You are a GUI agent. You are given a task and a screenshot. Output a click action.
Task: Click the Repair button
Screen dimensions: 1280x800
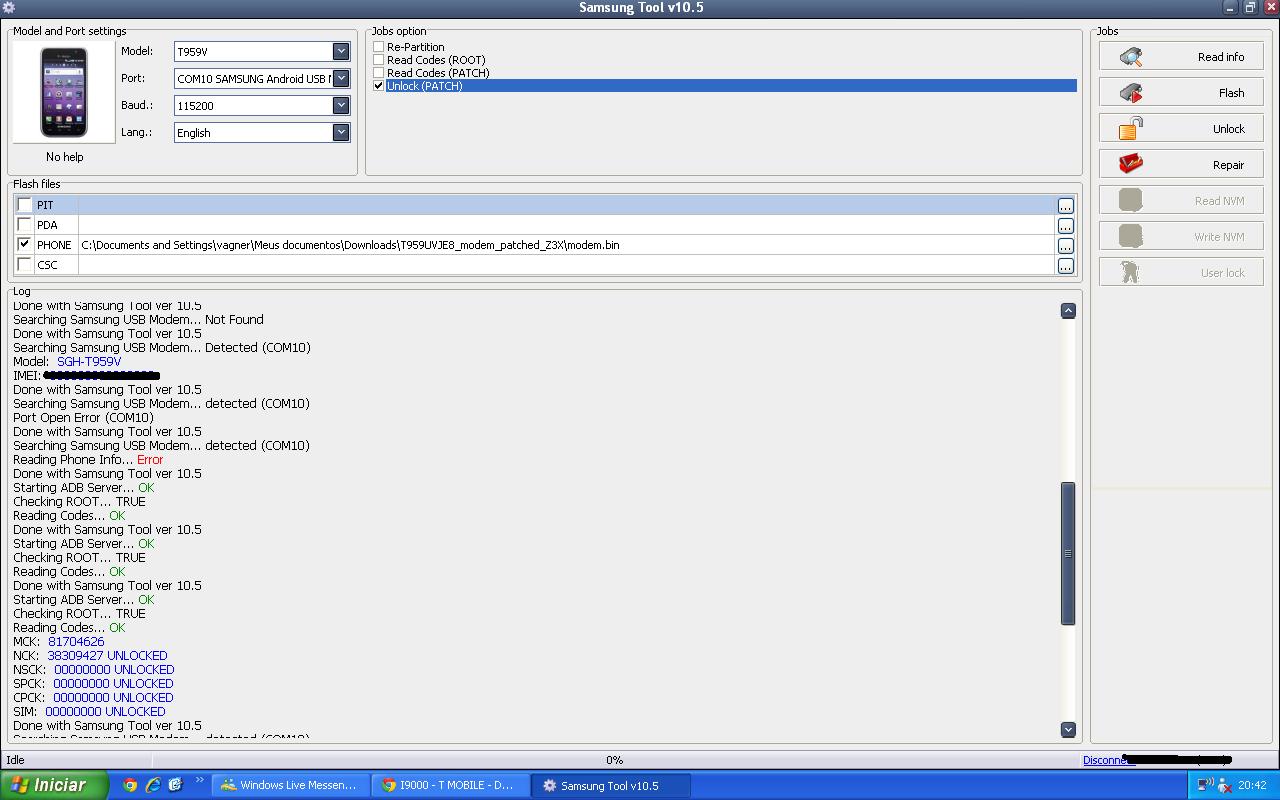1181,165
